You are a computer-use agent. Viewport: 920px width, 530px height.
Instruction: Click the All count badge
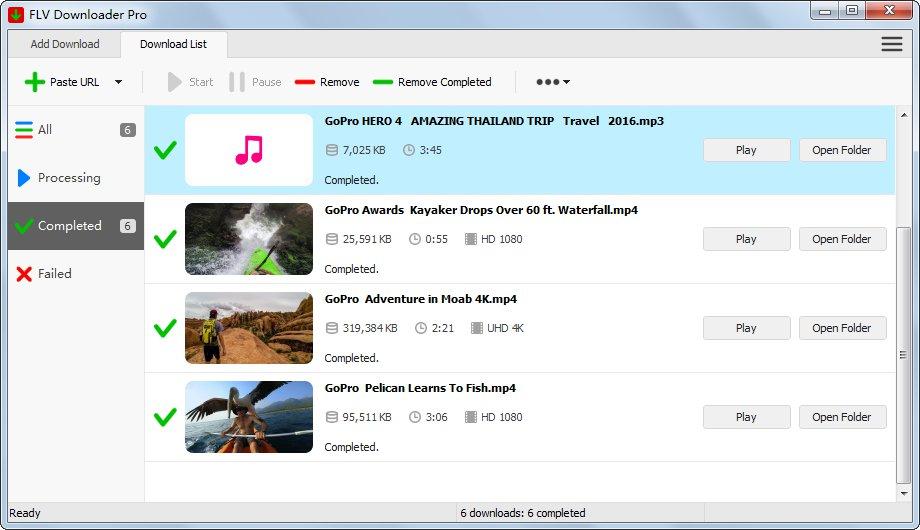click(x=128, y=130)
